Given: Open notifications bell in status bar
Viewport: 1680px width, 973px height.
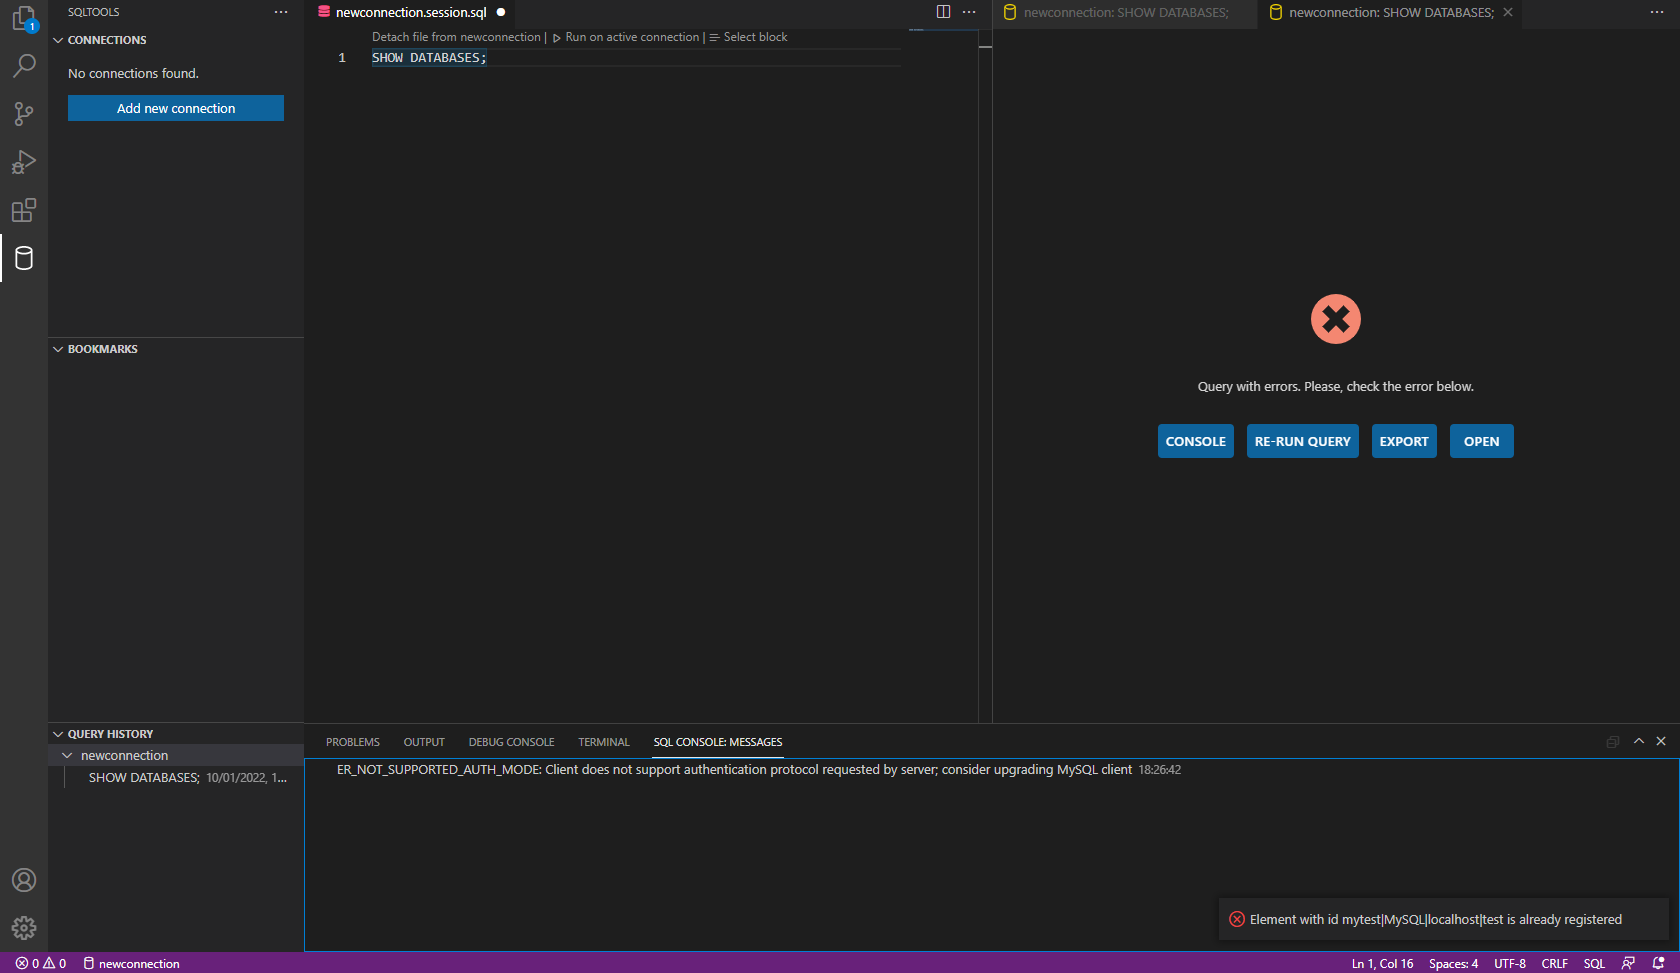Looking at the screenshot, I should coord(1658,963).
